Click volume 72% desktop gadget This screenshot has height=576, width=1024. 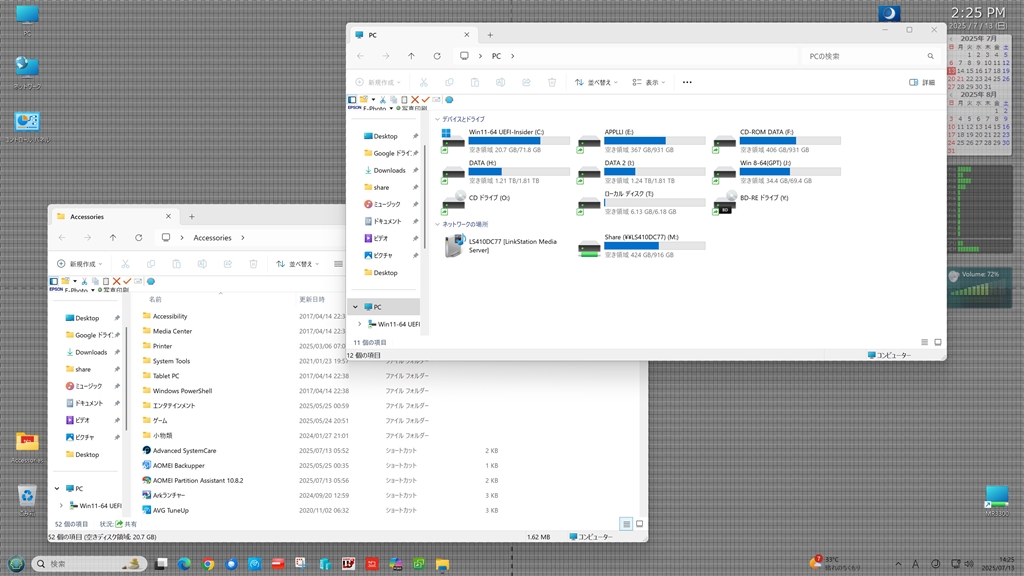(x=979, y=287)
